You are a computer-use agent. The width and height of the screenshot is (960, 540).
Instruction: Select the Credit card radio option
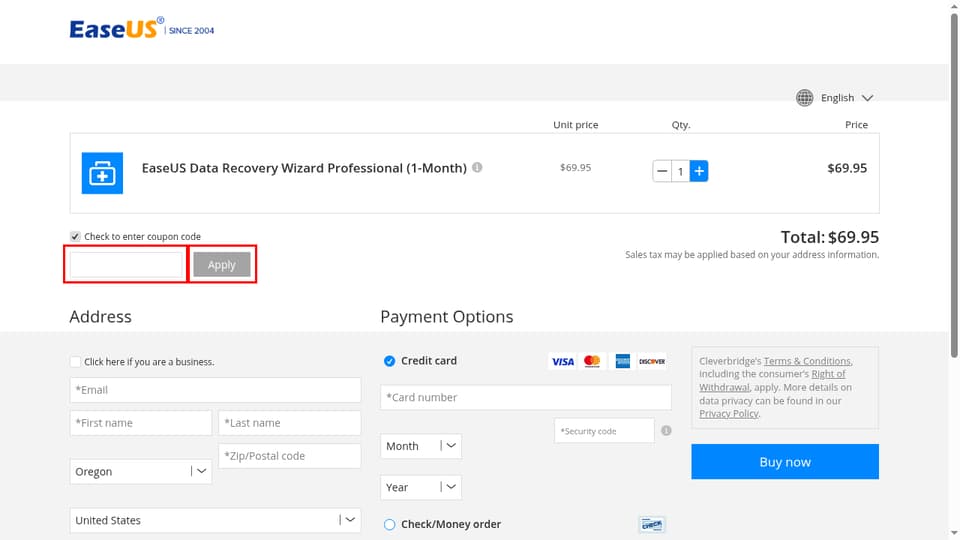click(389, 361)
